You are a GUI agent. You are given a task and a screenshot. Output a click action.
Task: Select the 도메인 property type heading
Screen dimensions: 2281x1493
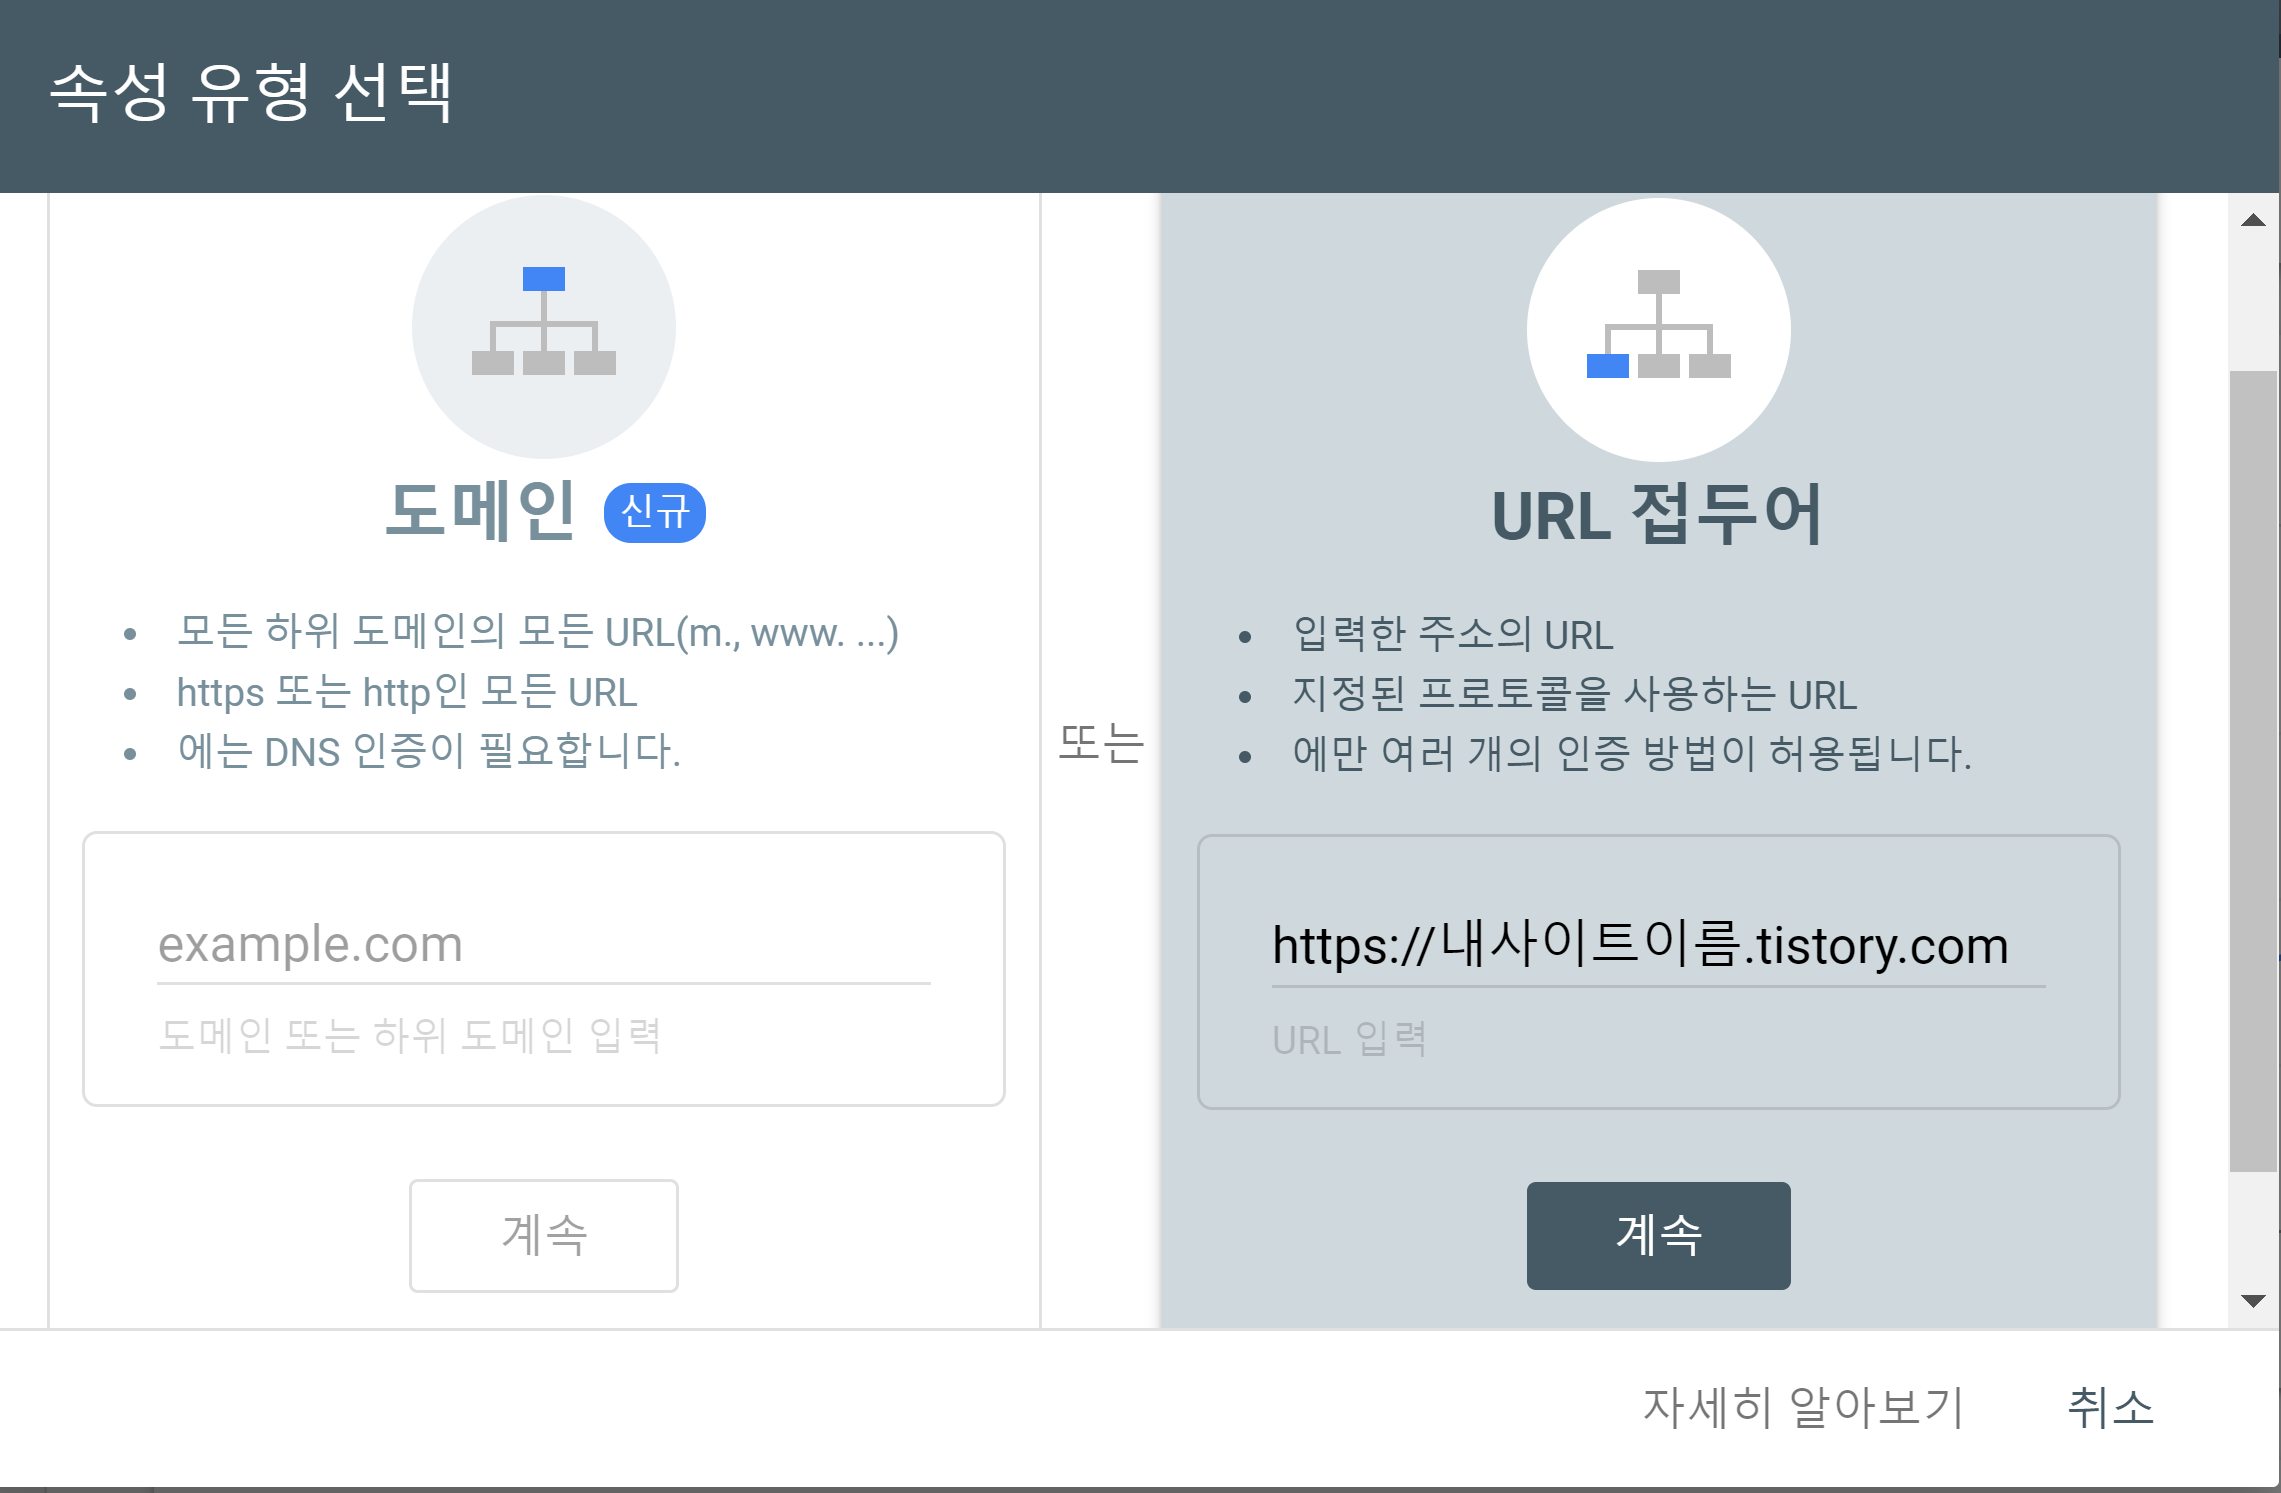pyautogui.click(x=481, y=511)
